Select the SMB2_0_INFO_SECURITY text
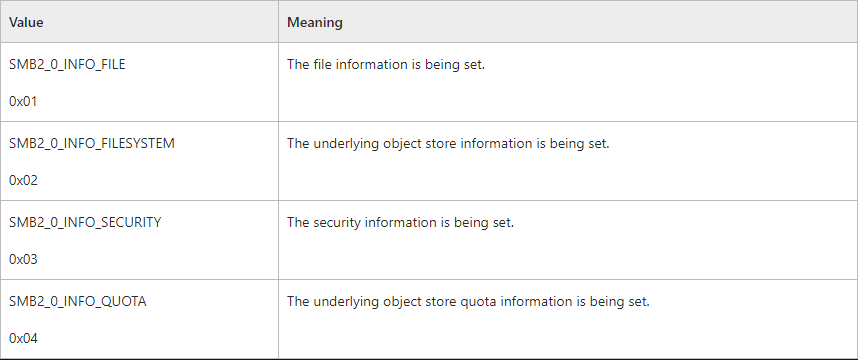858x360 pixels. tap(85, 223)
